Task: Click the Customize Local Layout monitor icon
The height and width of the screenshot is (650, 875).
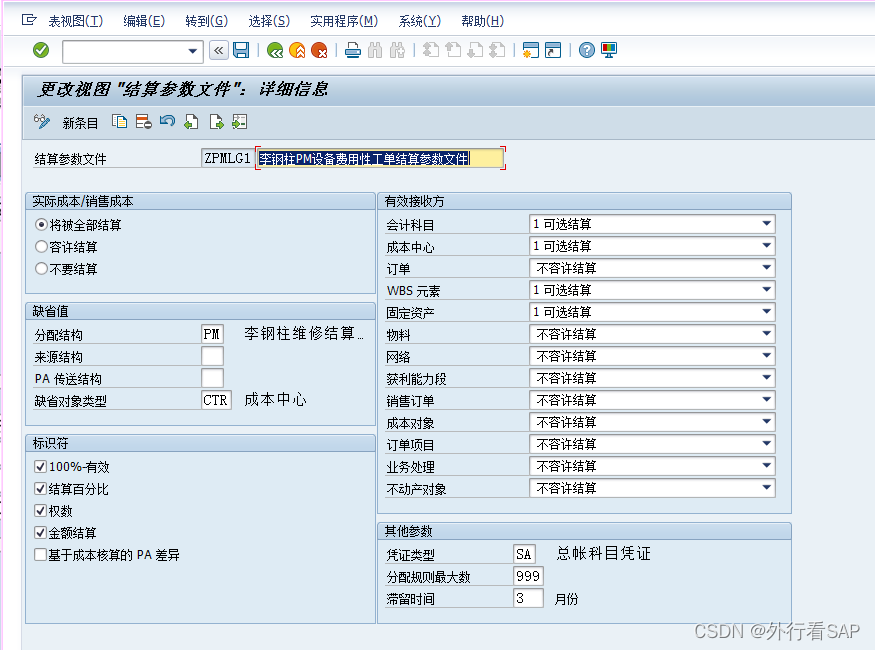Action: coord(609,50)
